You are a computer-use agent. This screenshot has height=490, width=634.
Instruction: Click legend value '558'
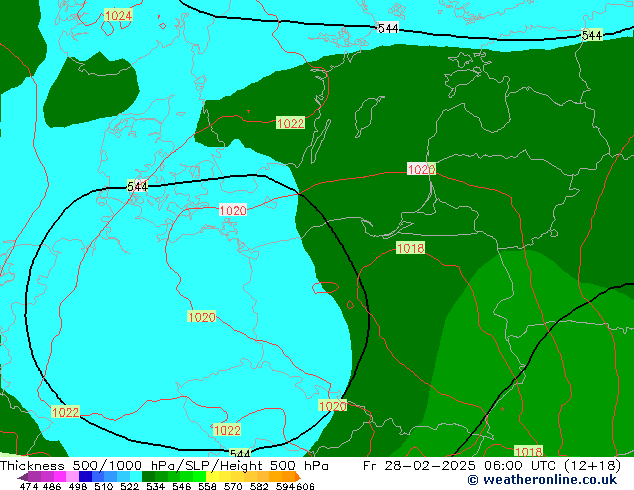coord(207,486)
